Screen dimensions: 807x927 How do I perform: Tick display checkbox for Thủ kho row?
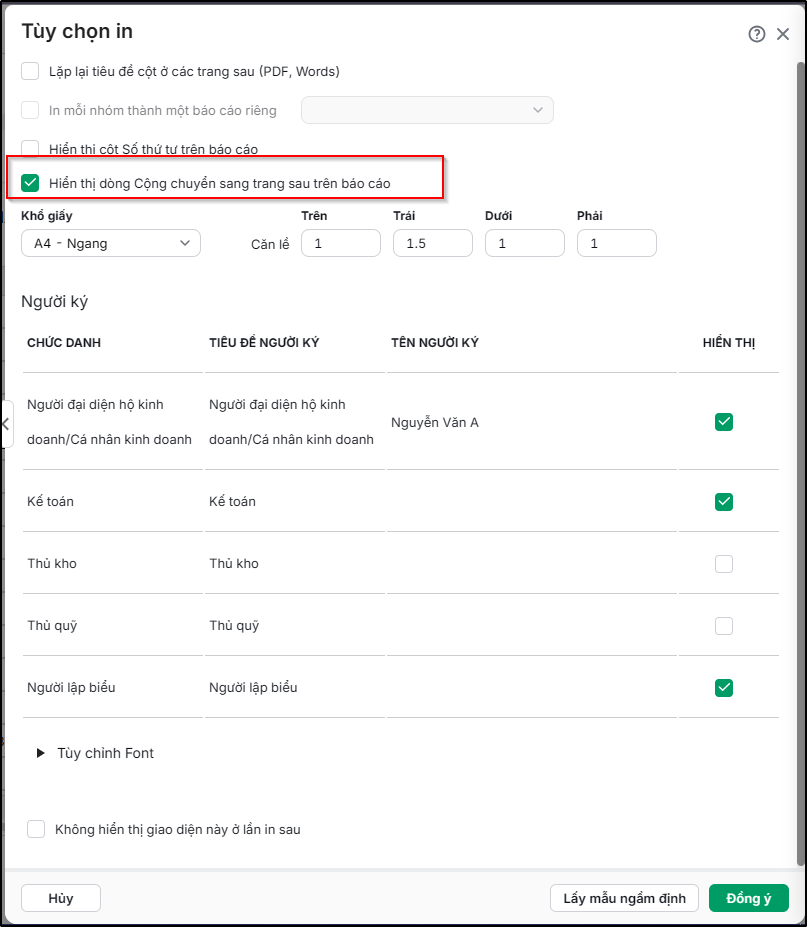click(x=724, y=564)
